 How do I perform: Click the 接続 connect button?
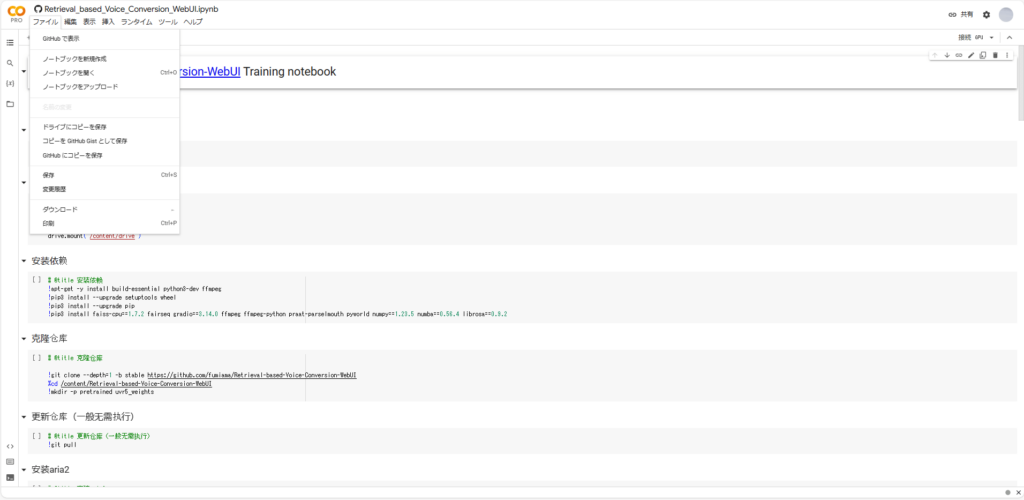point(971,38)
